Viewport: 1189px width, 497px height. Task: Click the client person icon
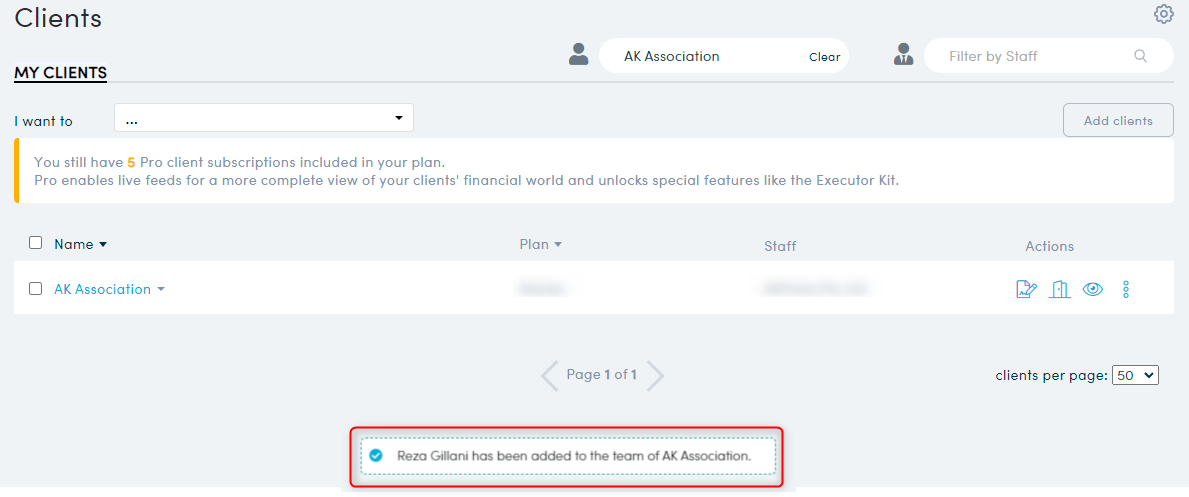click(x=578, y=55)
